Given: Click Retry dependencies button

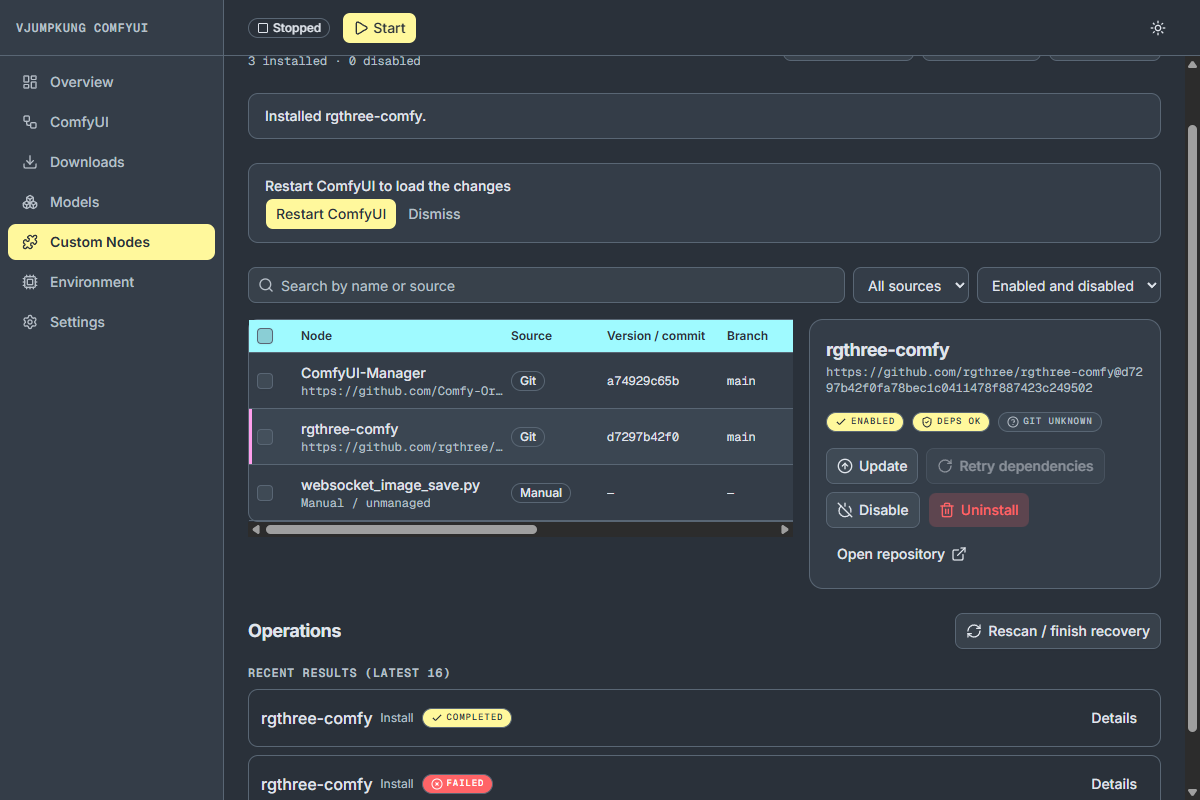Looking at the screenshot, I should (x=1015, y=466).
